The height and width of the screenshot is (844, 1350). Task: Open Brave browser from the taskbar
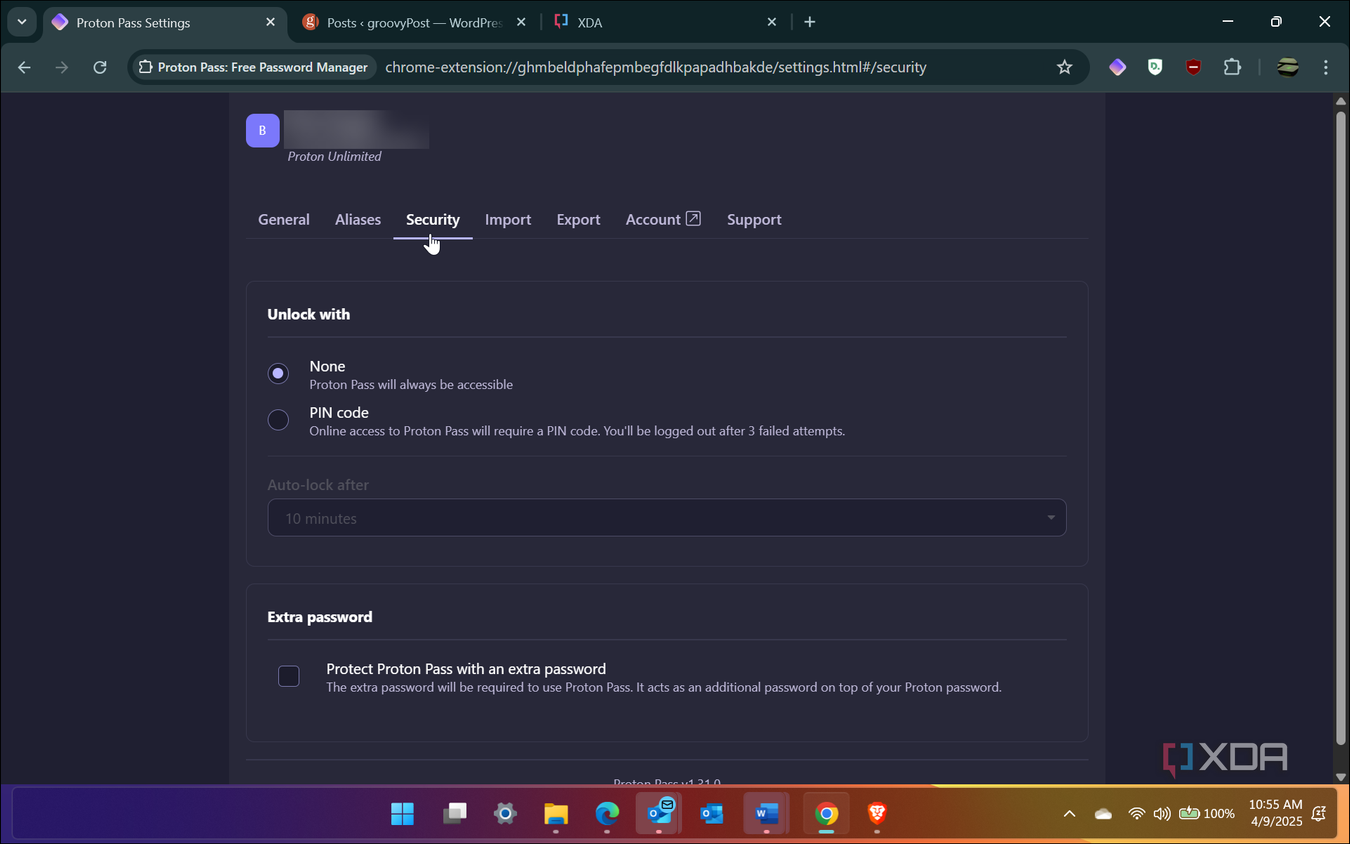pos(877,814)
